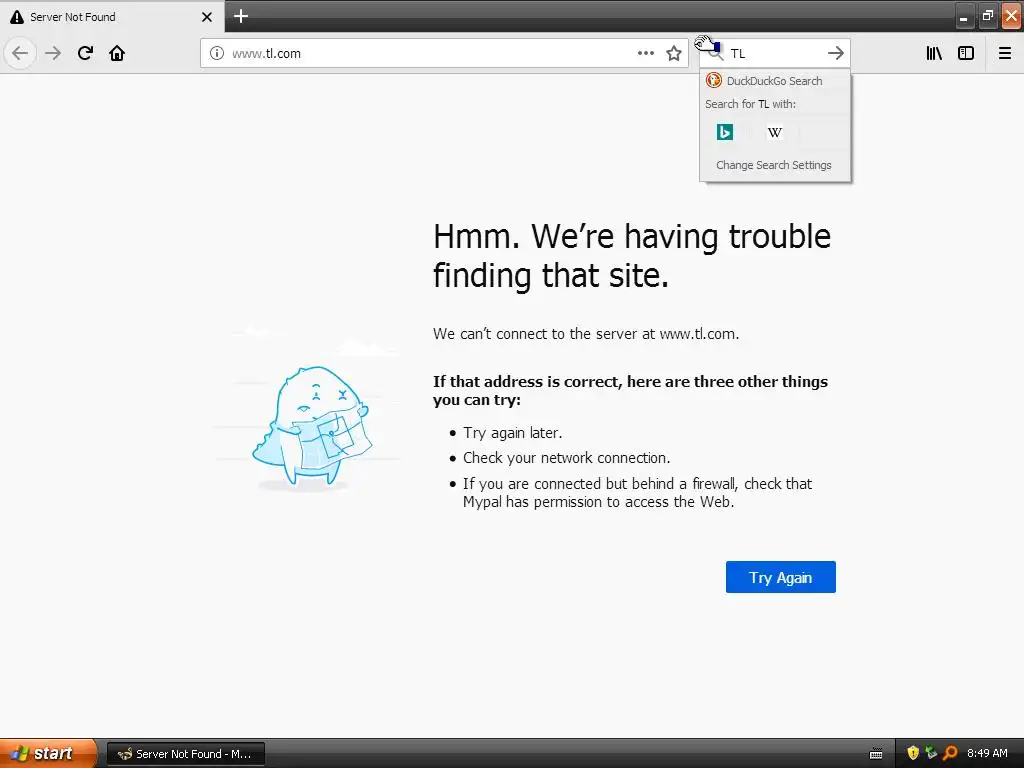Click the 8:49 AM clock
The image size is (1024, 768).
(x=987, y=753)
